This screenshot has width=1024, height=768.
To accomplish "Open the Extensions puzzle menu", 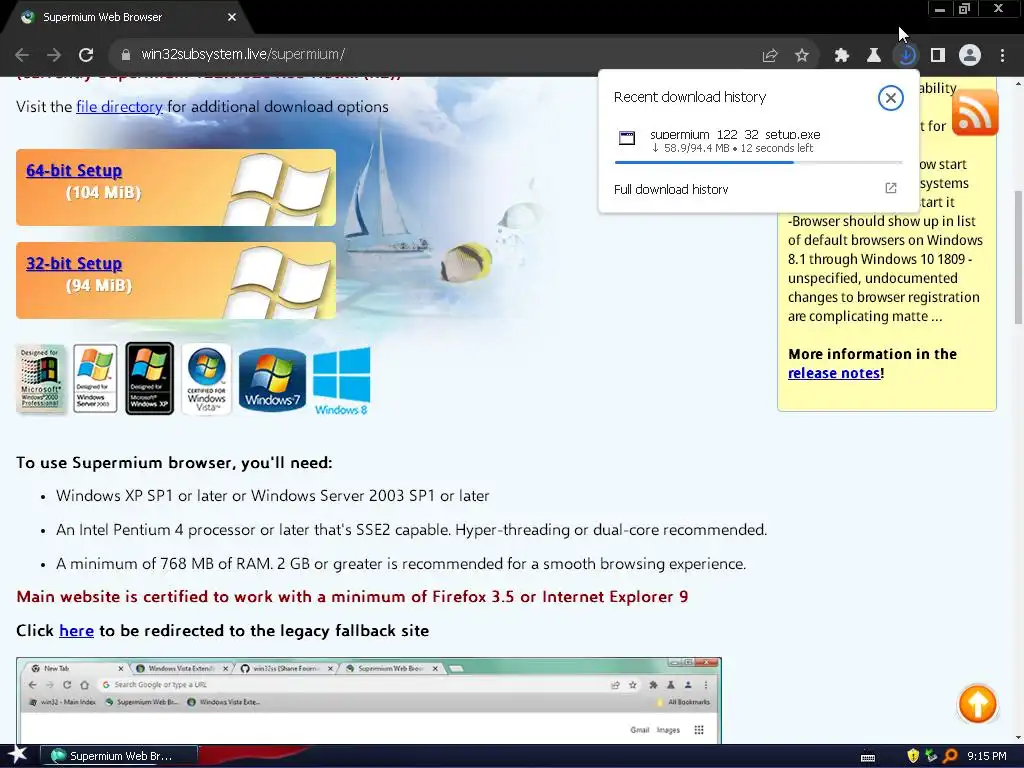I will [842, 56].
